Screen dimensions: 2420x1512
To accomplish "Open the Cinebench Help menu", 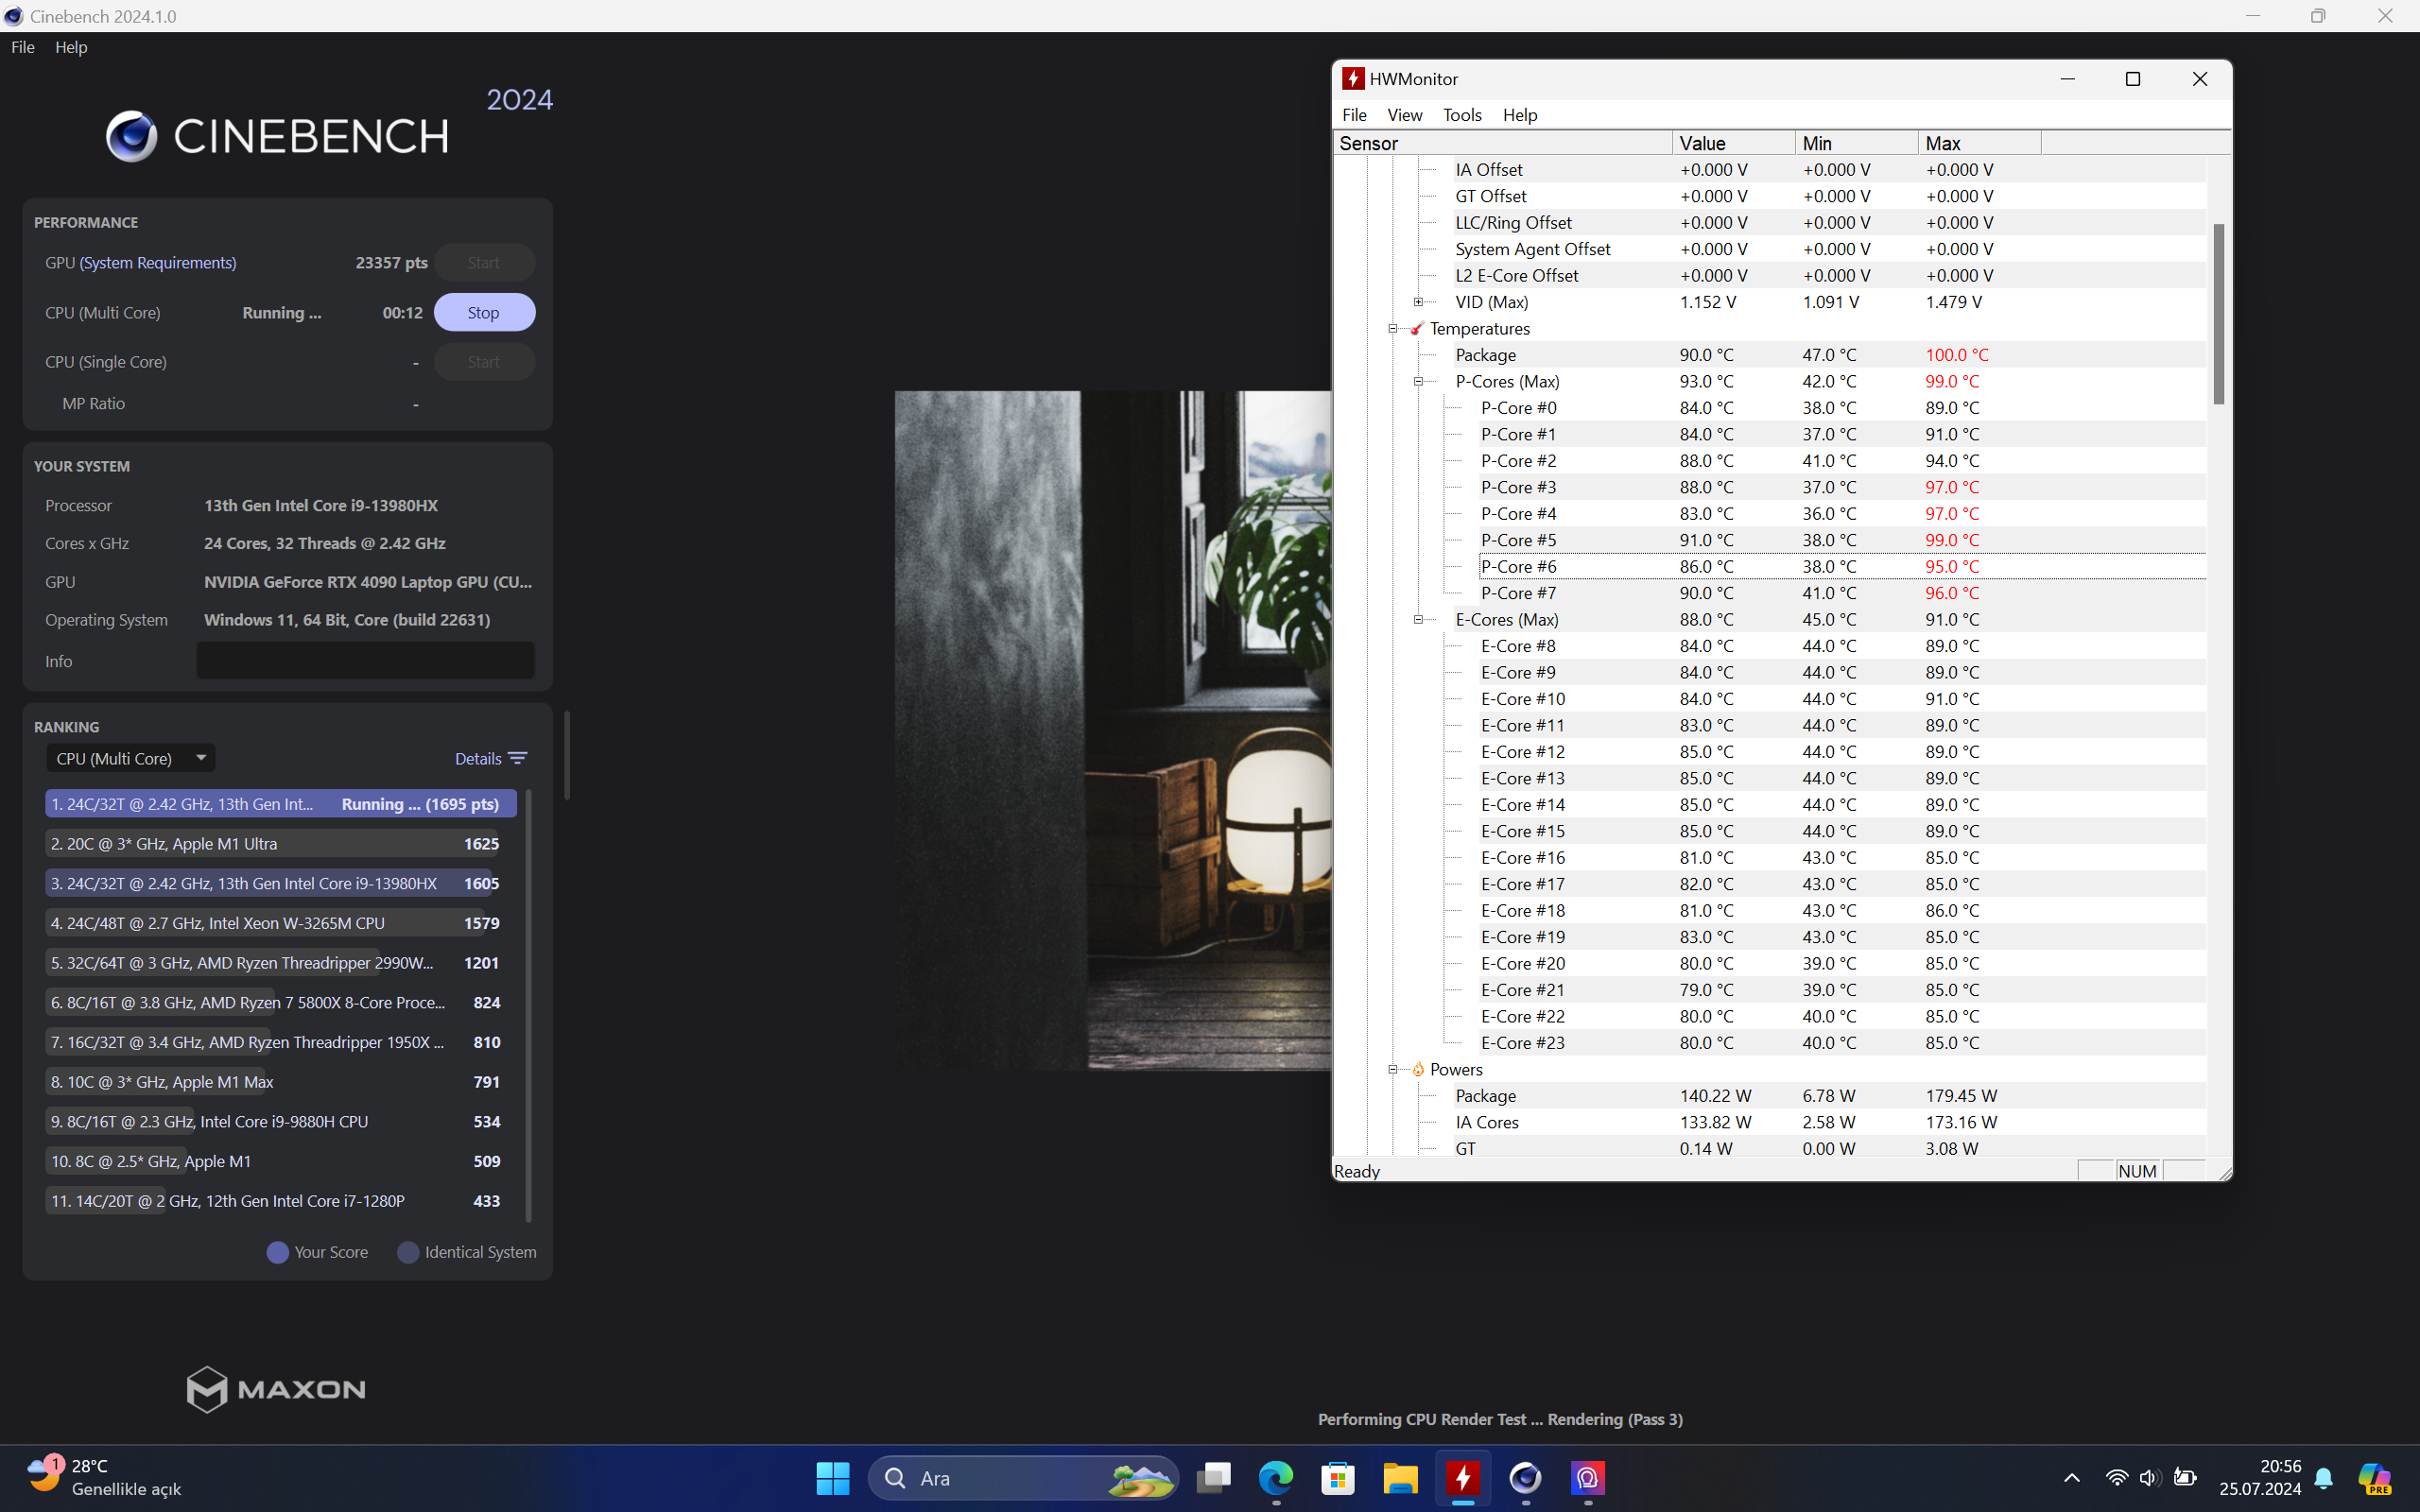I will [71, 47].
